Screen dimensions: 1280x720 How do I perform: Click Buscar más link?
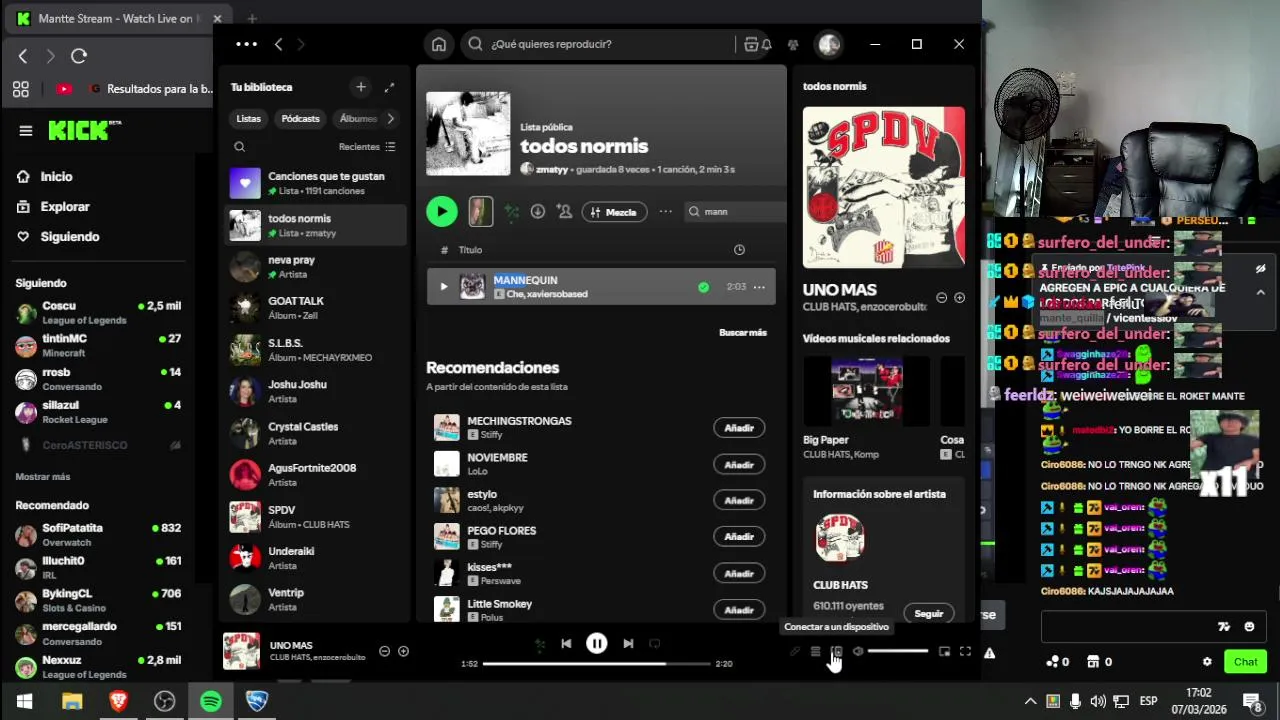pyautogui.click(x=743, y=332)
